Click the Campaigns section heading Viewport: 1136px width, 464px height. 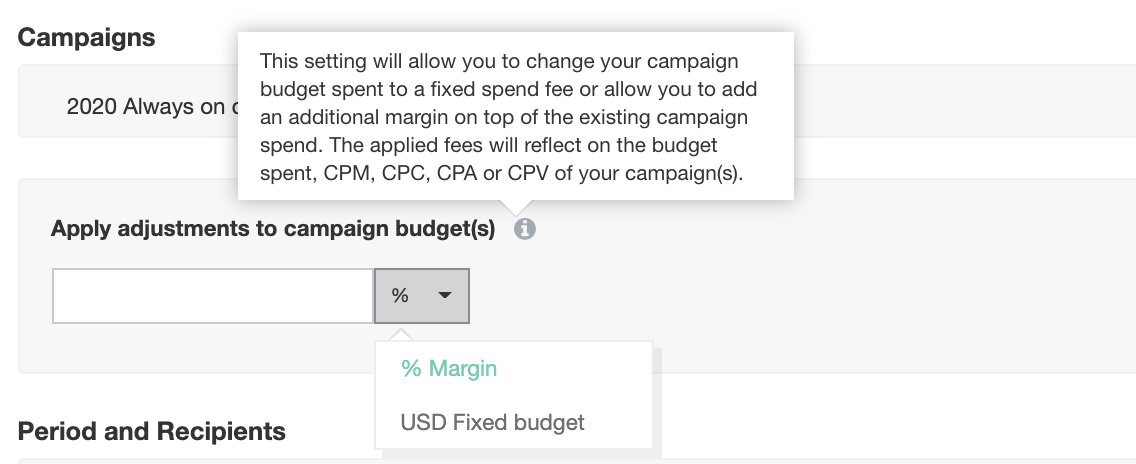point(87,38)
